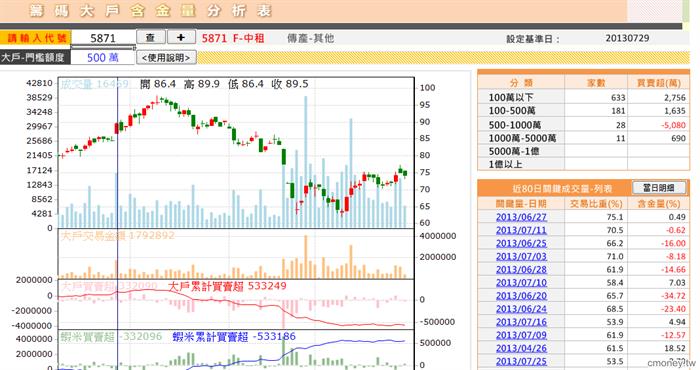Click the 當日明細 button
700x370 pixels.
coord(658,188)
